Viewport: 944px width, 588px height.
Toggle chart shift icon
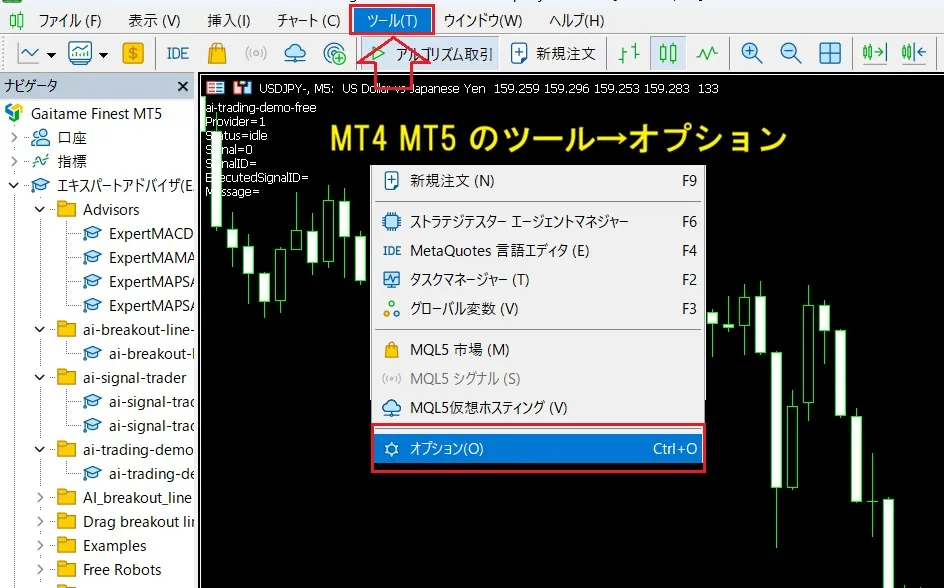(913, 53)
